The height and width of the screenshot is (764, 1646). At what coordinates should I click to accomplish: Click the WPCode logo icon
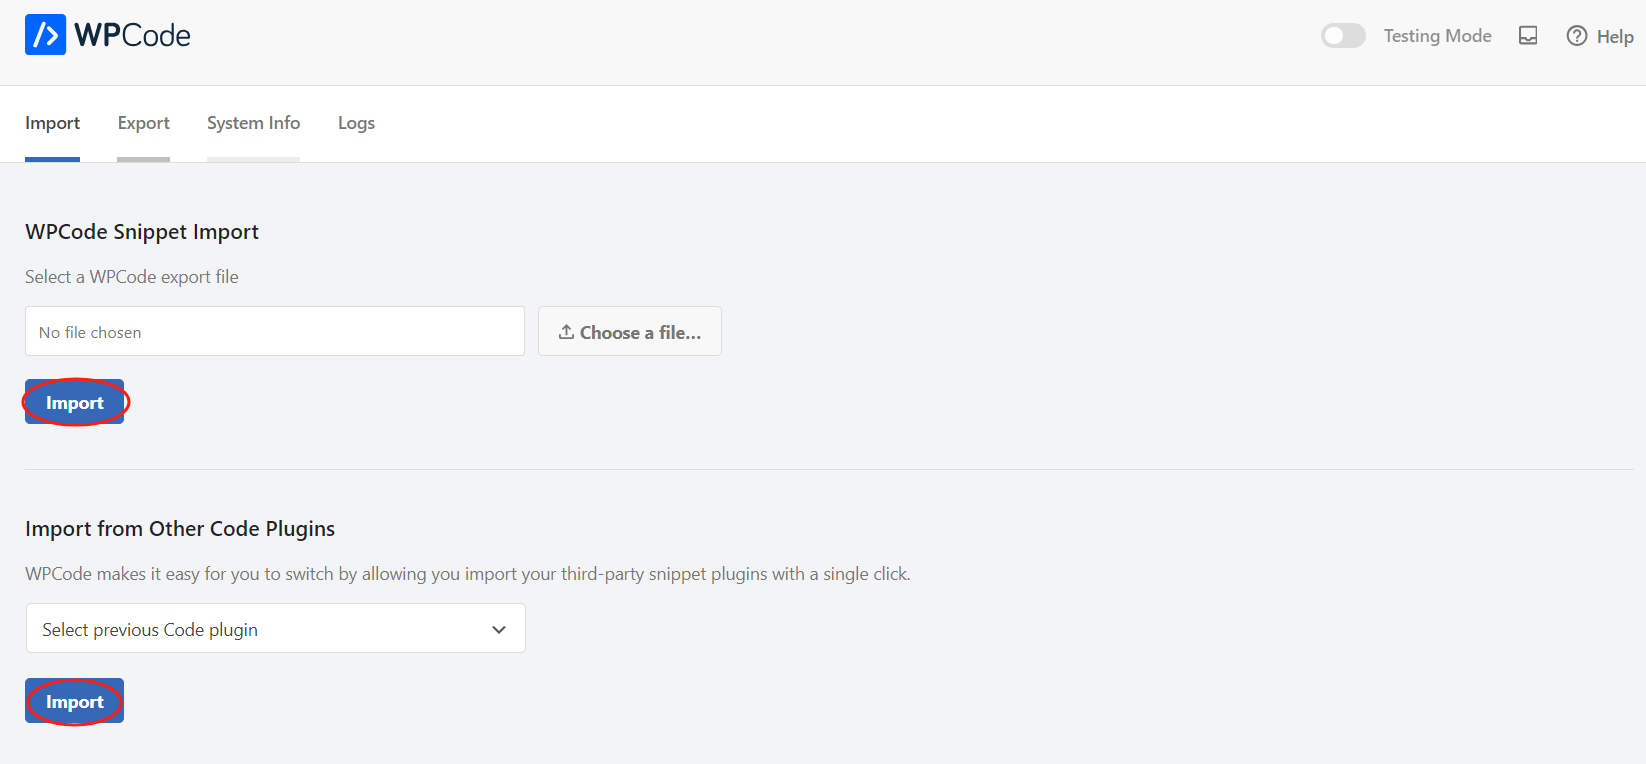pos(45,35)
